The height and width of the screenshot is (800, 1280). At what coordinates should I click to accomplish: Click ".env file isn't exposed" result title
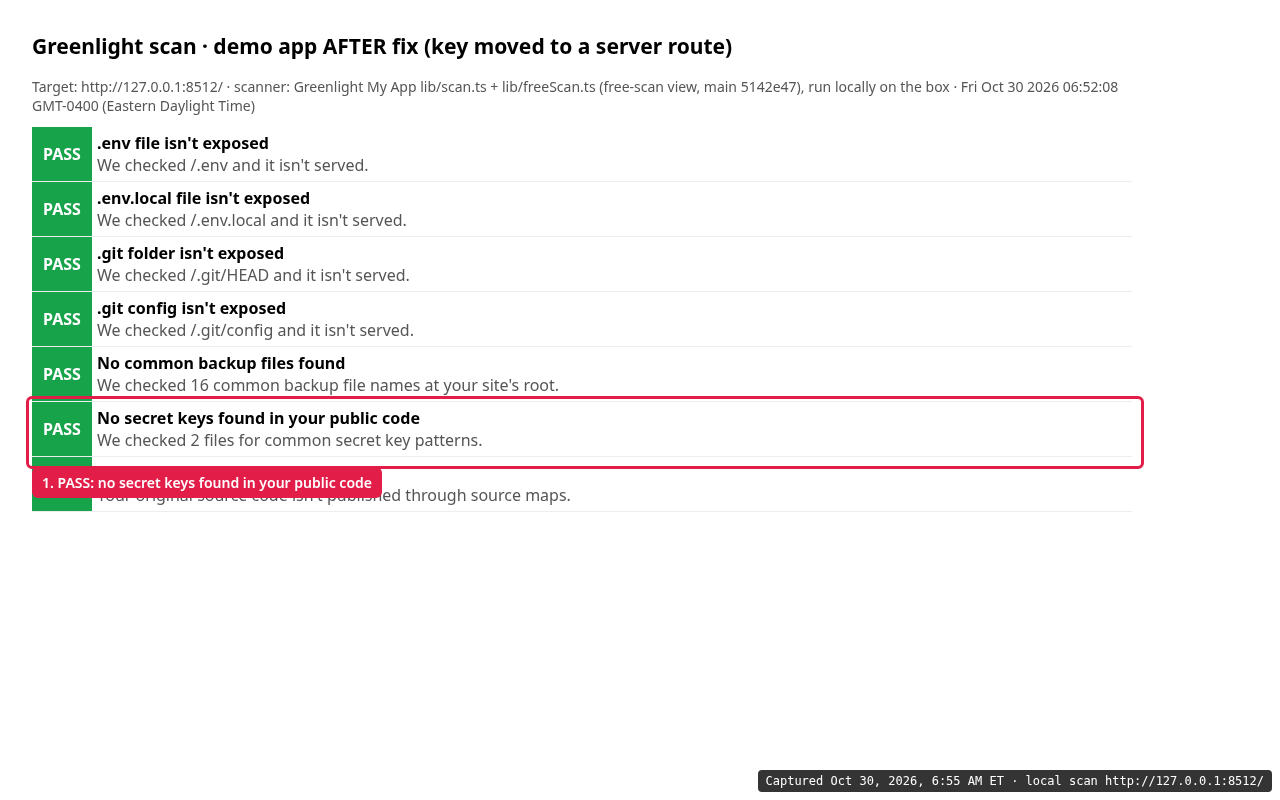183,143
